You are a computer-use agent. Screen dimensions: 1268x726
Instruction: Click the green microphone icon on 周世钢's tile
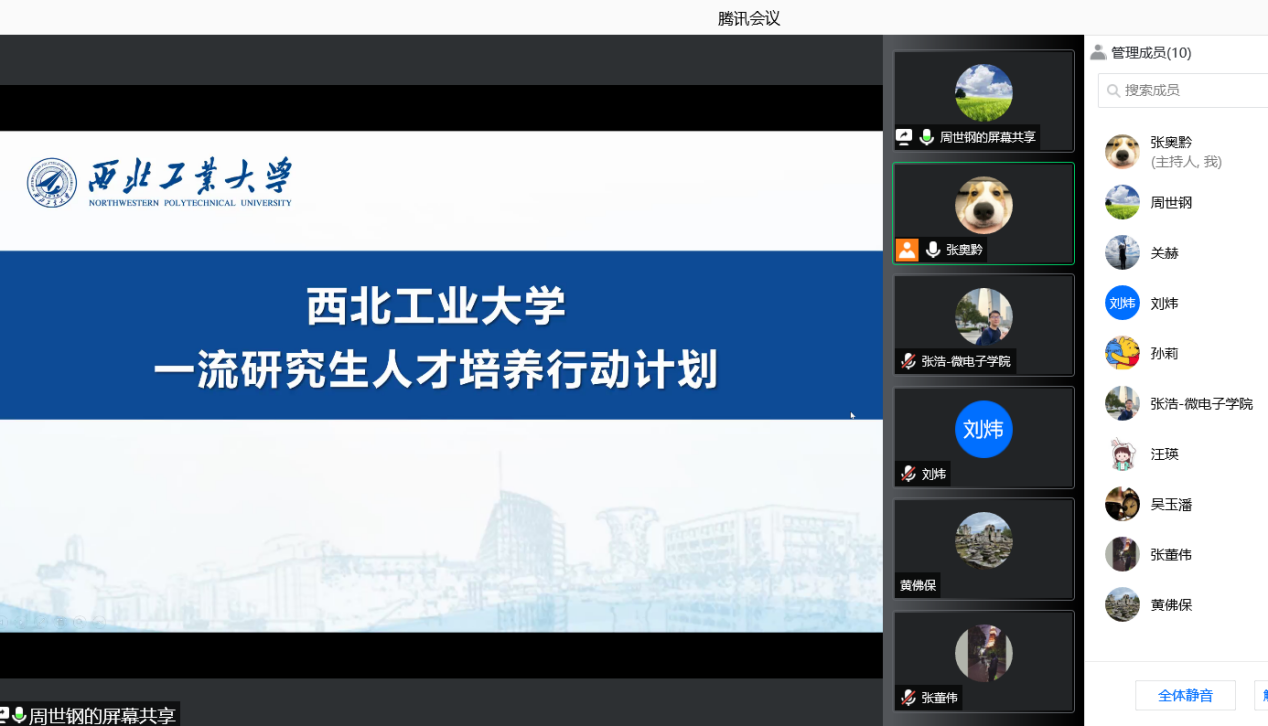(927, 137)
